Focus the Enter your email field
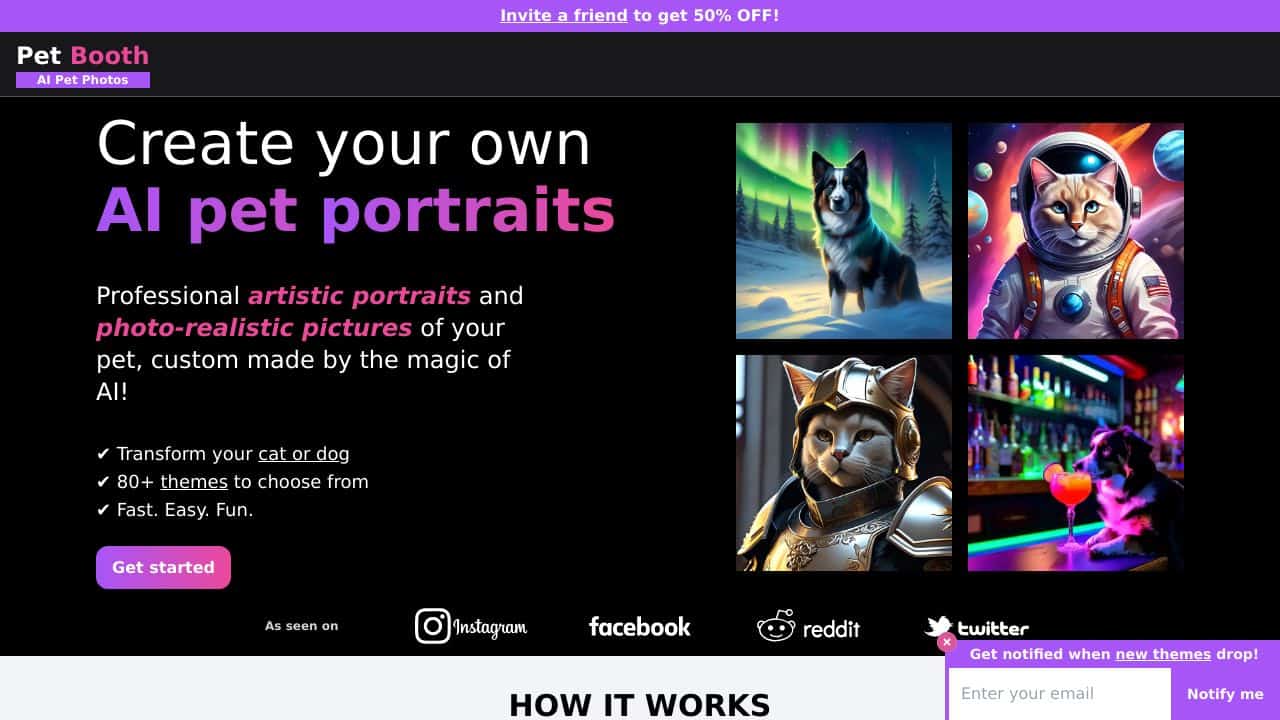 [1060, 694]
